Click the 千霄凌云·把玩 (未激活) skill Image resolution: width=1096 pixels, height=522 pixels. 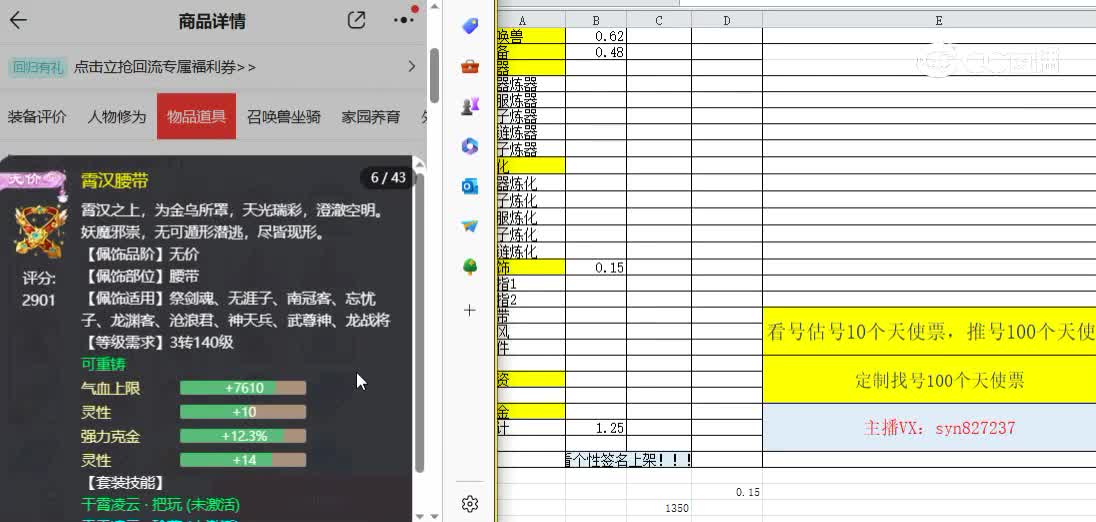(160, 504)
